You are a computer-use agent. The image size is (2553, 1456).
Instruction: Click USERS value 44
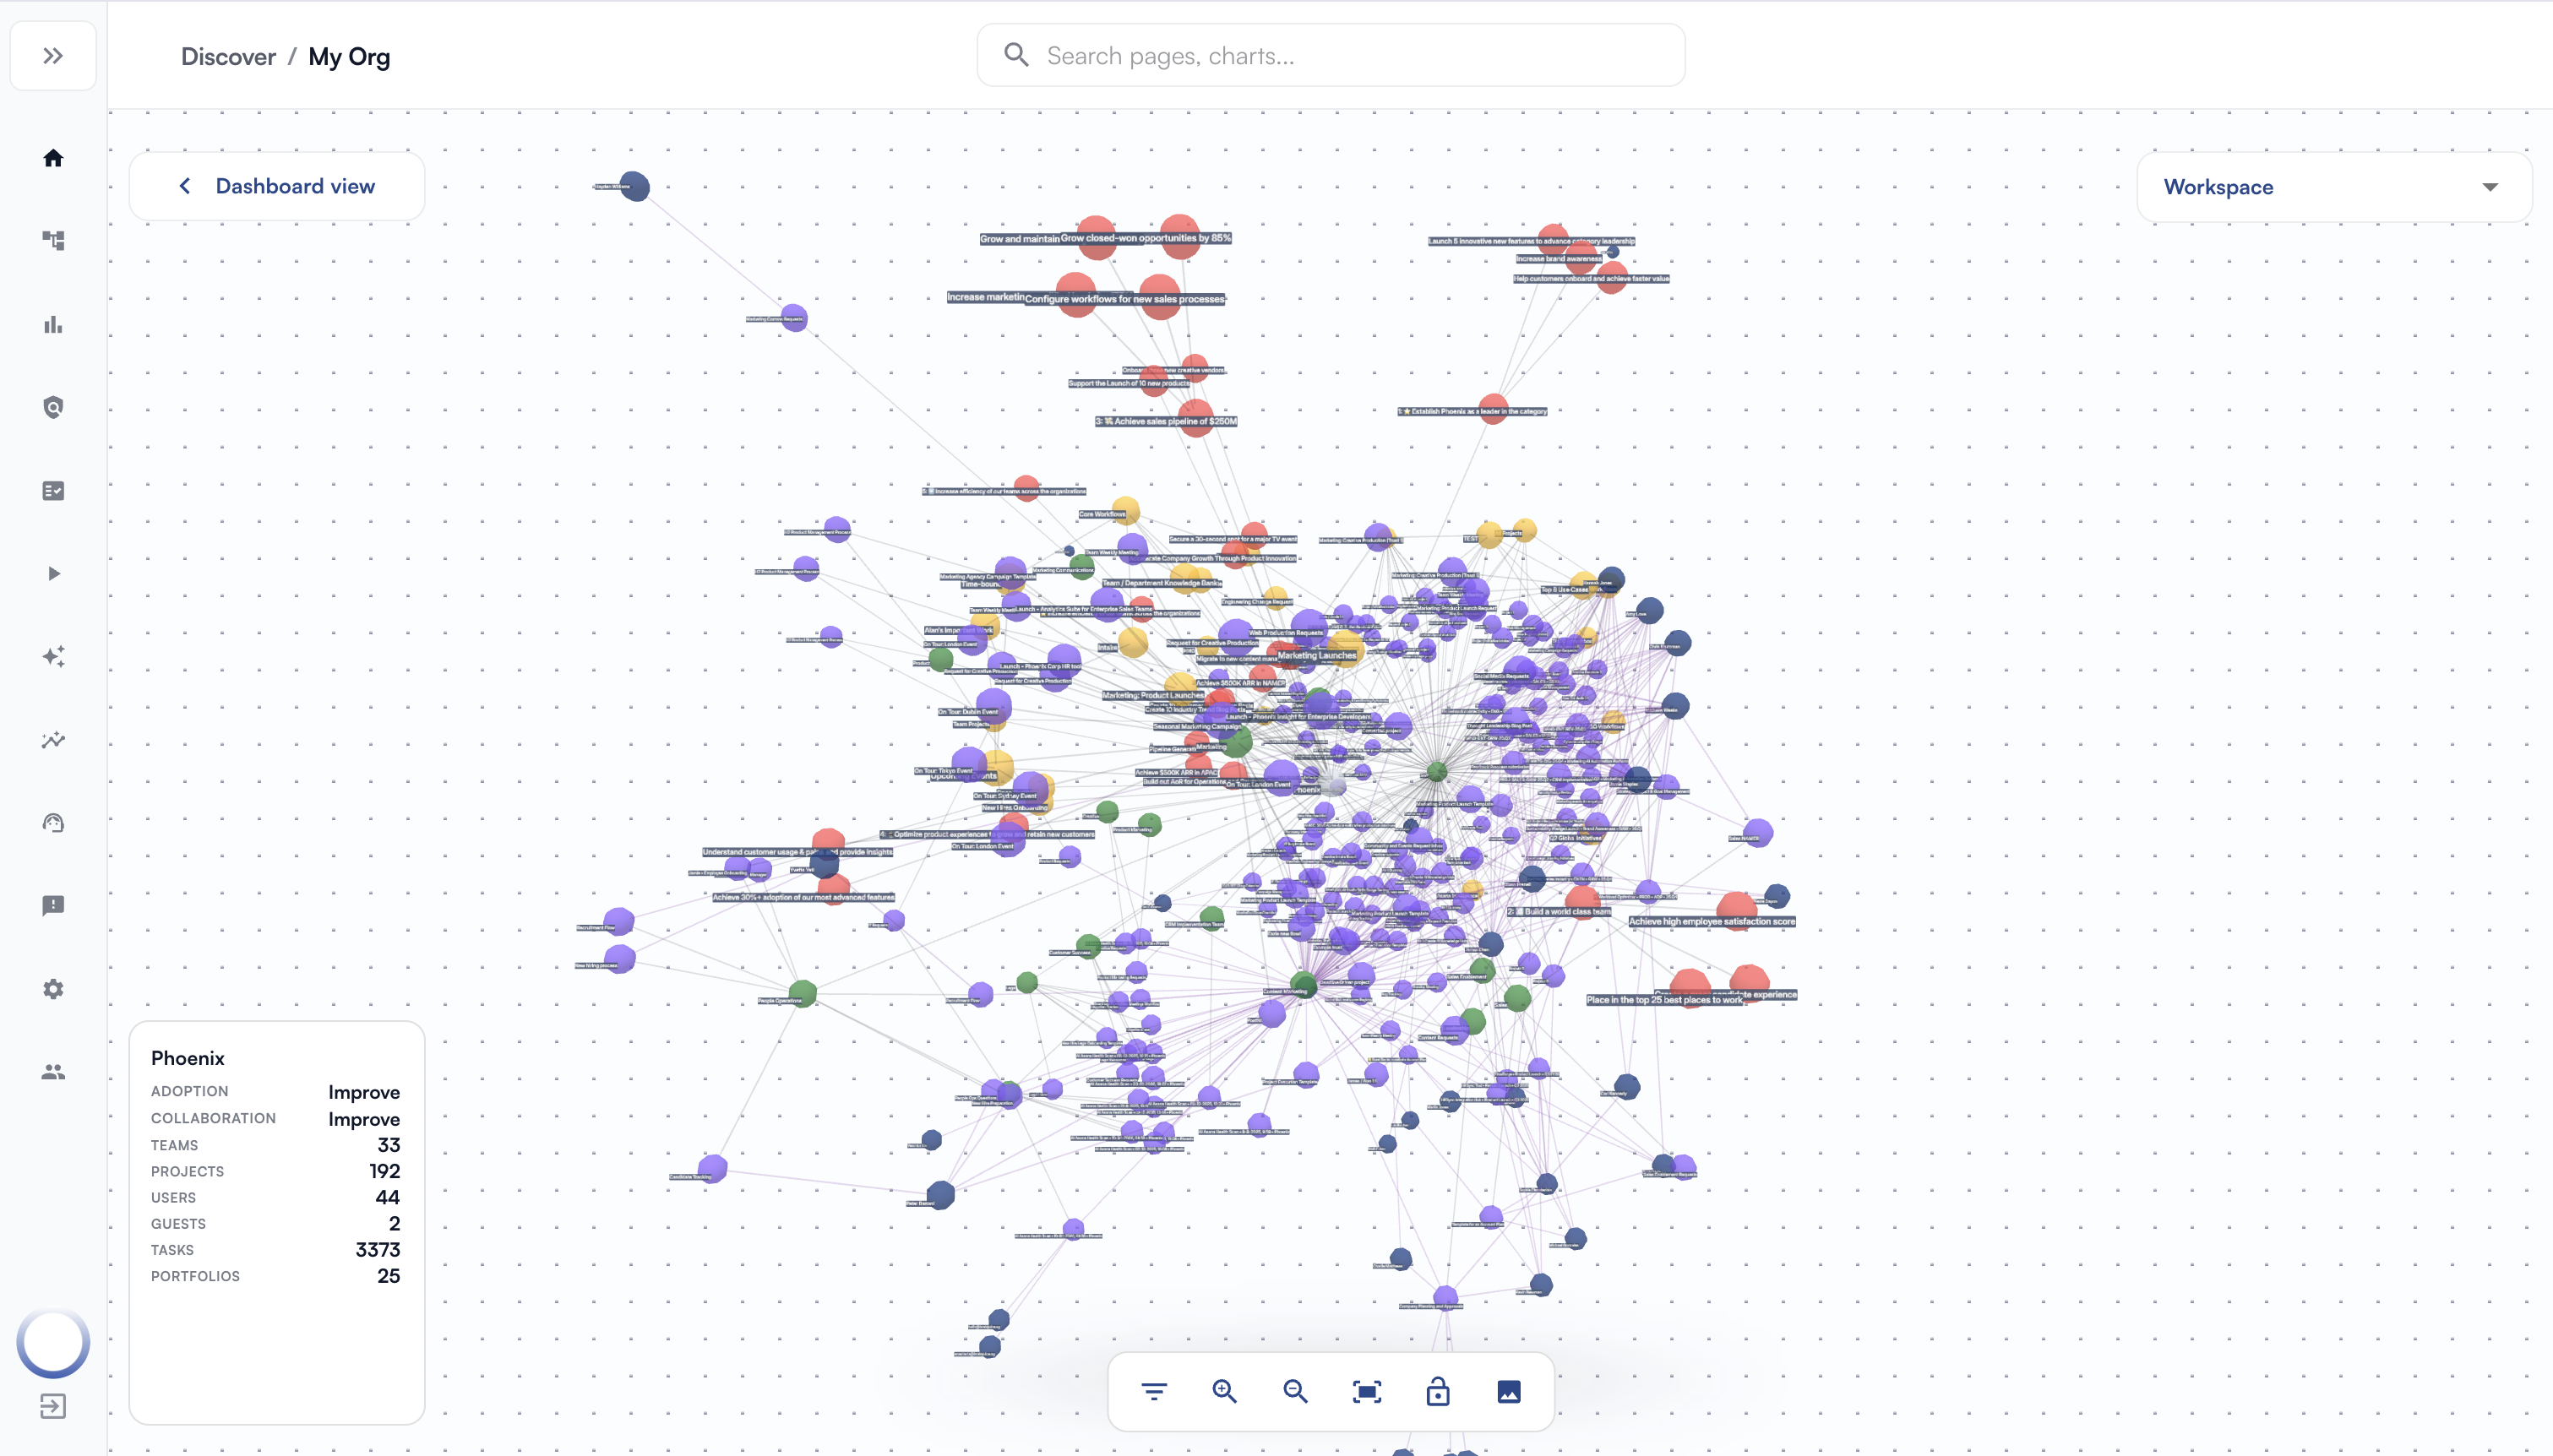point(388,1197)
